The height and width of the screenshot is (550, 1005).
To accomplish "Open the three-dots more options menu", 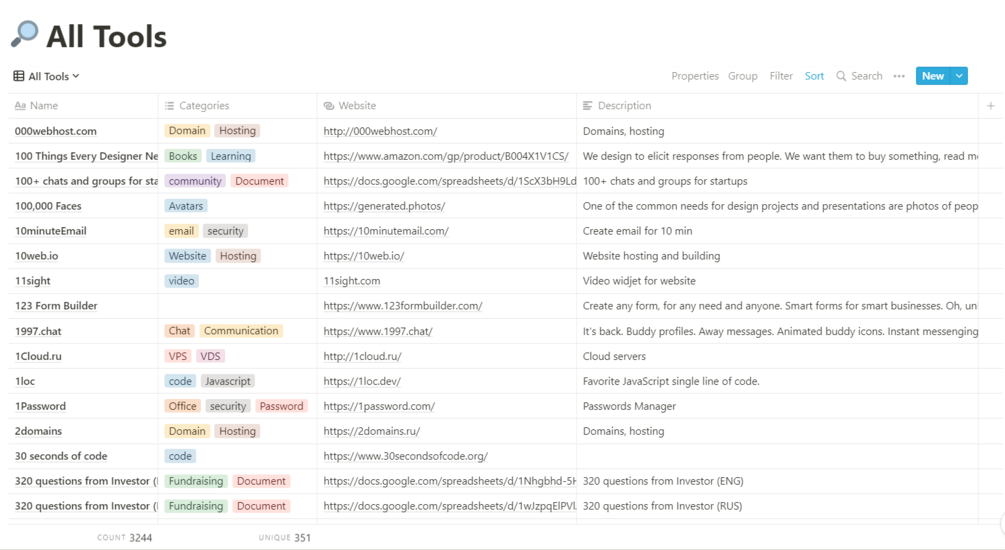I will 899,76.
